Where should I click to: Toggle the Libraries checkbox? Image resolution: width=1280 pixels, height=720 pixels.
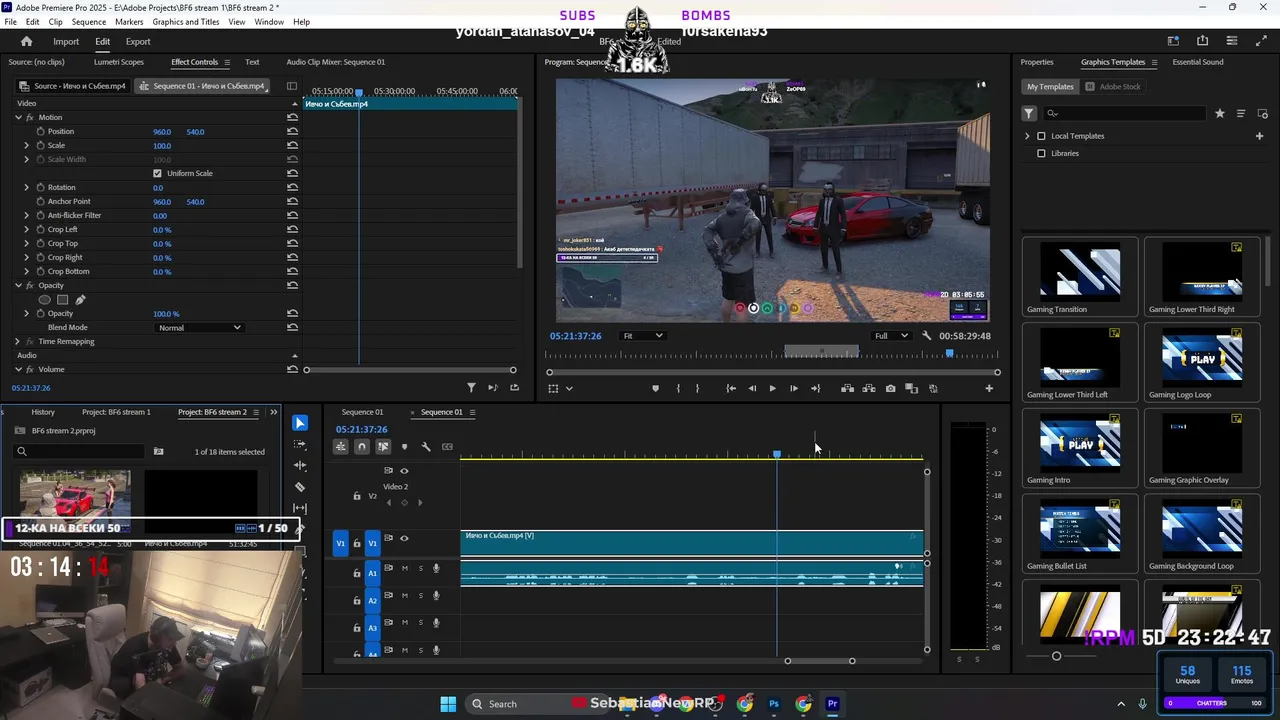pyautogui.click(x=1041, y=153)
